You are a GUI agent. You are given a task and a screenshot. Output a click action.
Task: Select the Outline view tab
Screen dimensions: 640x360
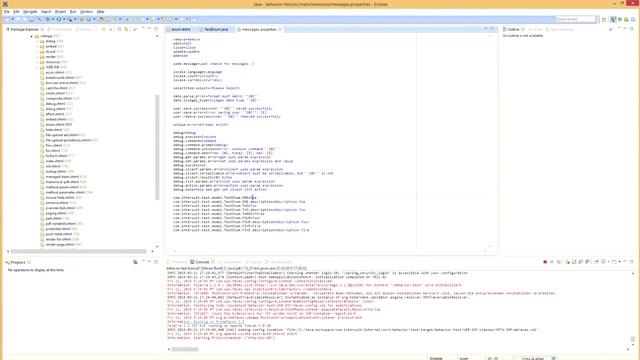pyautogui.click(x=513, y=29)
